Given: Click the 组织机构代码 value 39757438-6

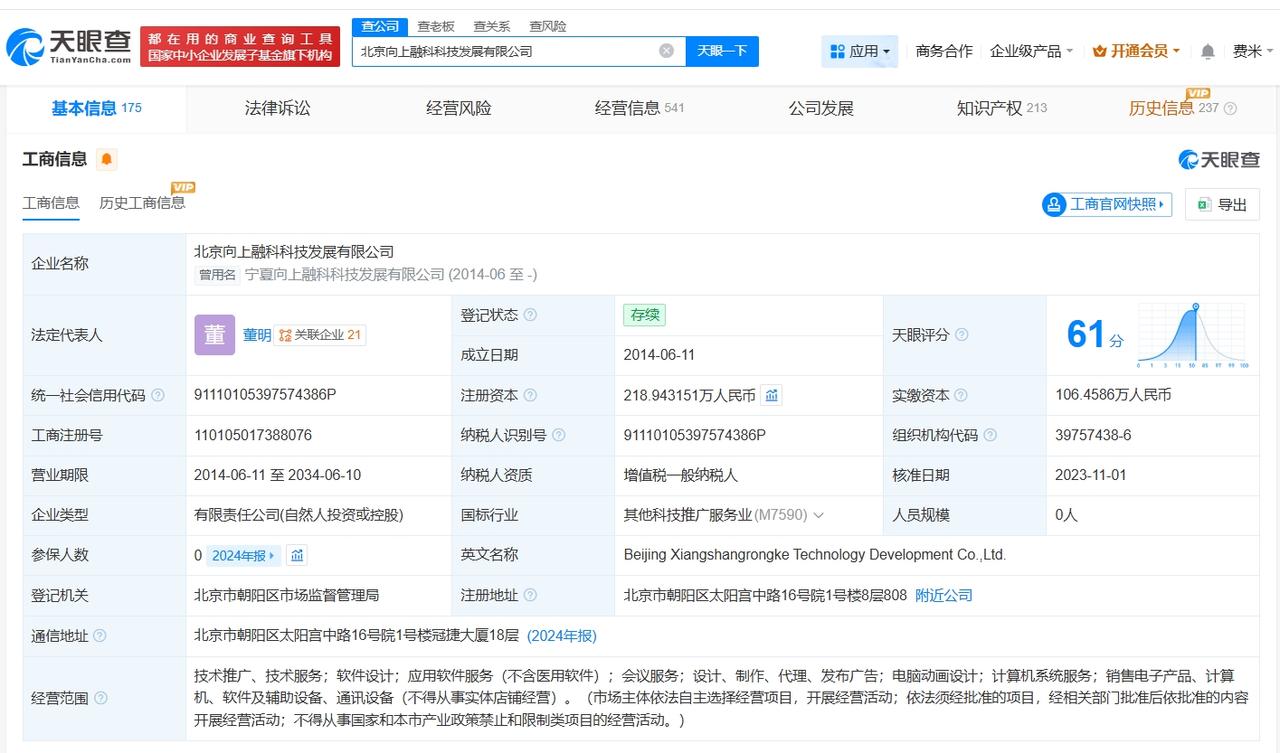Looking at the screenshot, I should (1093, 435).
